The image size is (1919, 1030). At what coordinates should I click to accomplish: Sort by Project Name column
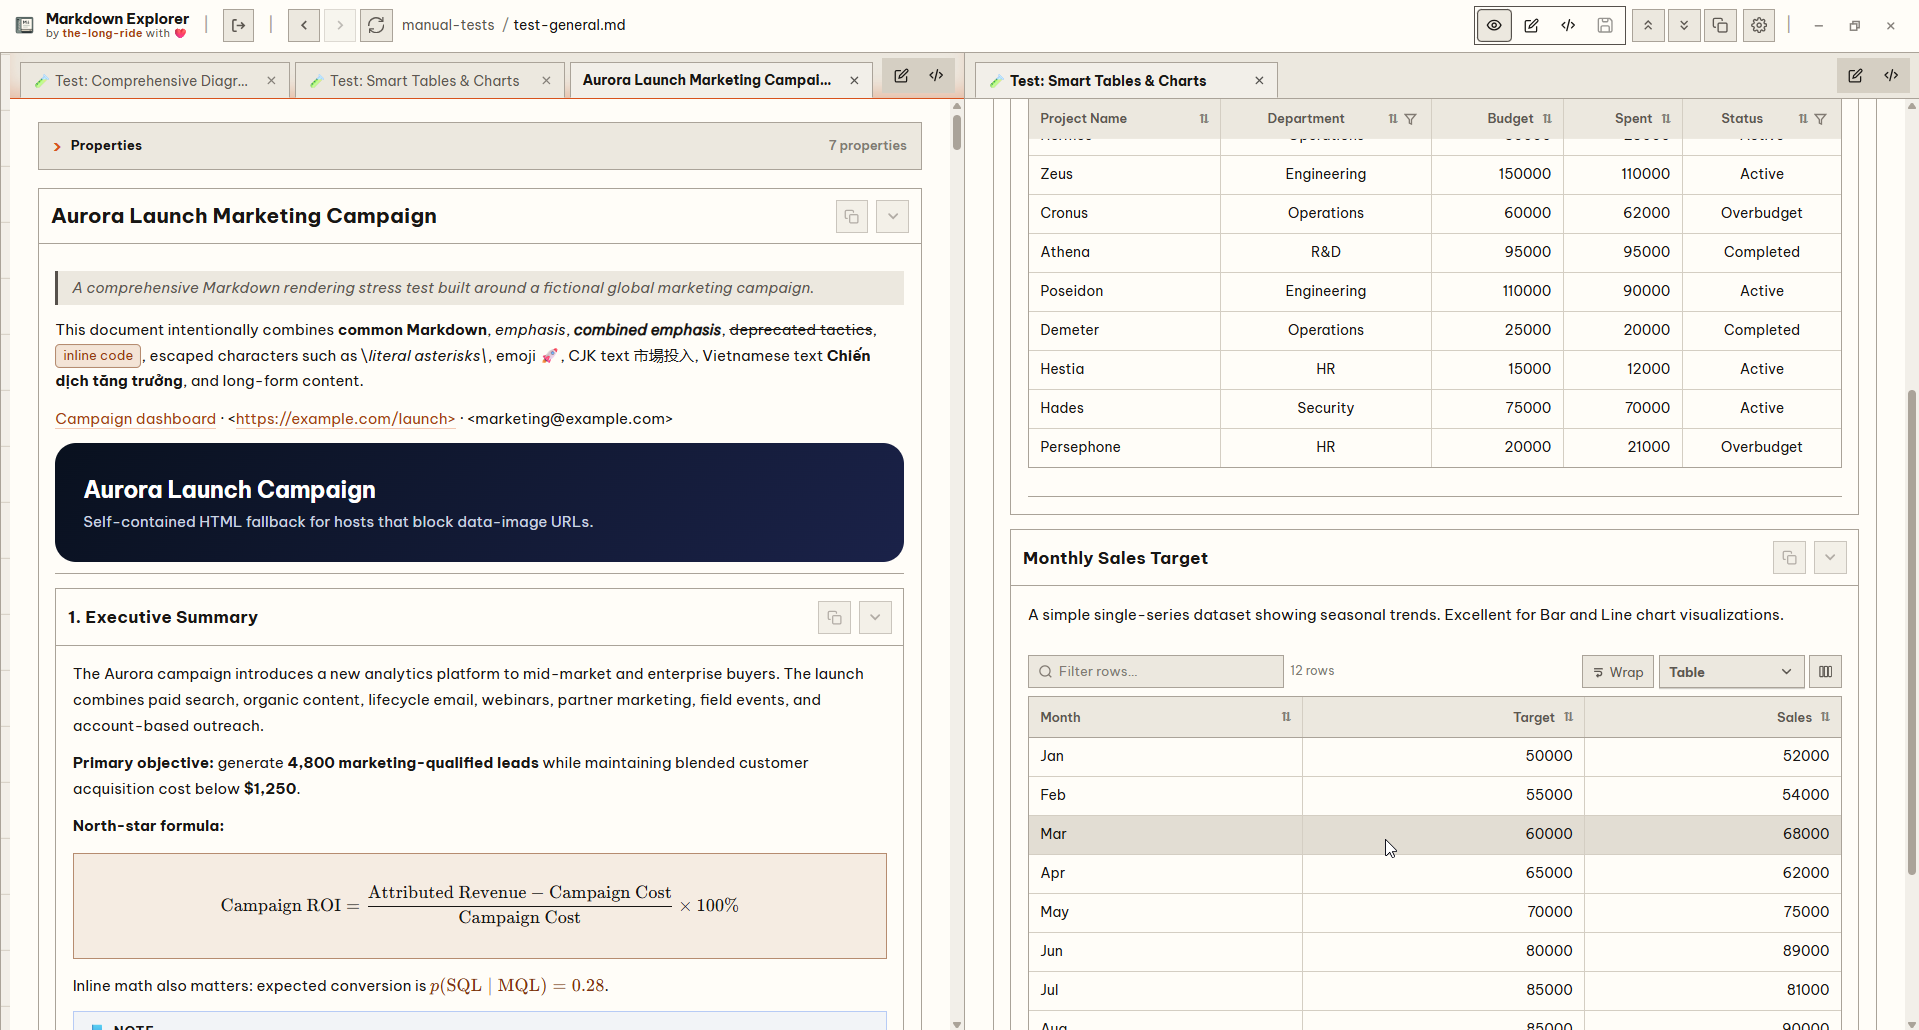[x=1204, y=119]
